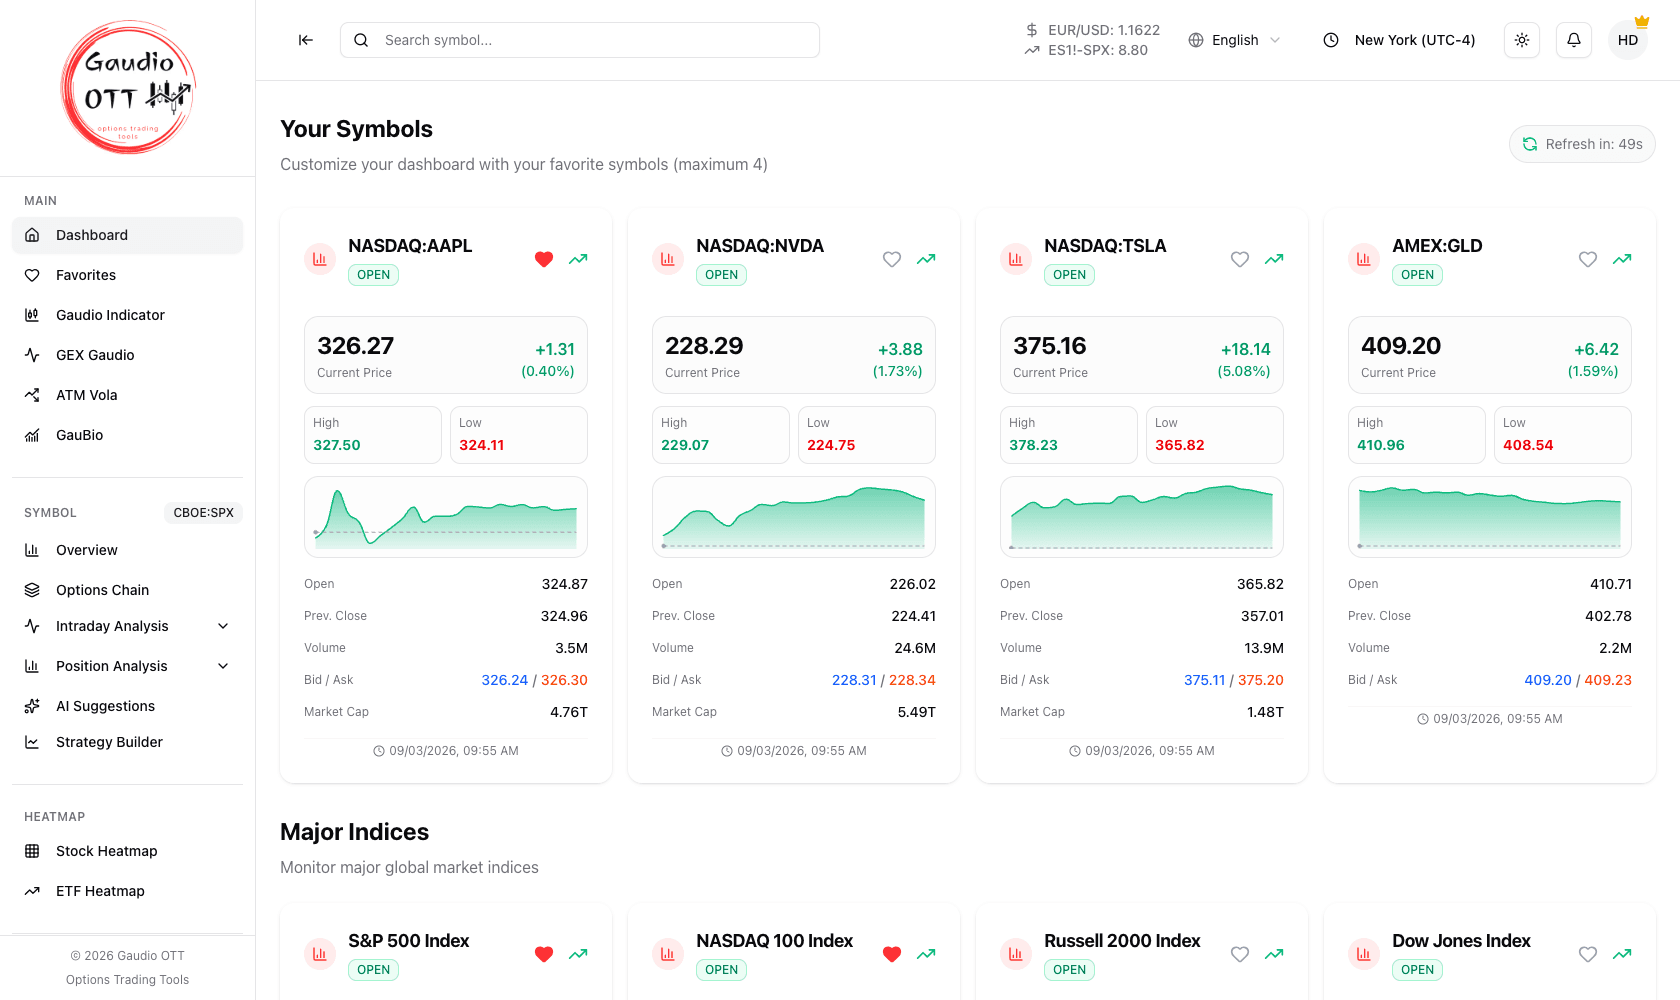
Task: Open the English language dropdown
Action: coord(1235,40)
